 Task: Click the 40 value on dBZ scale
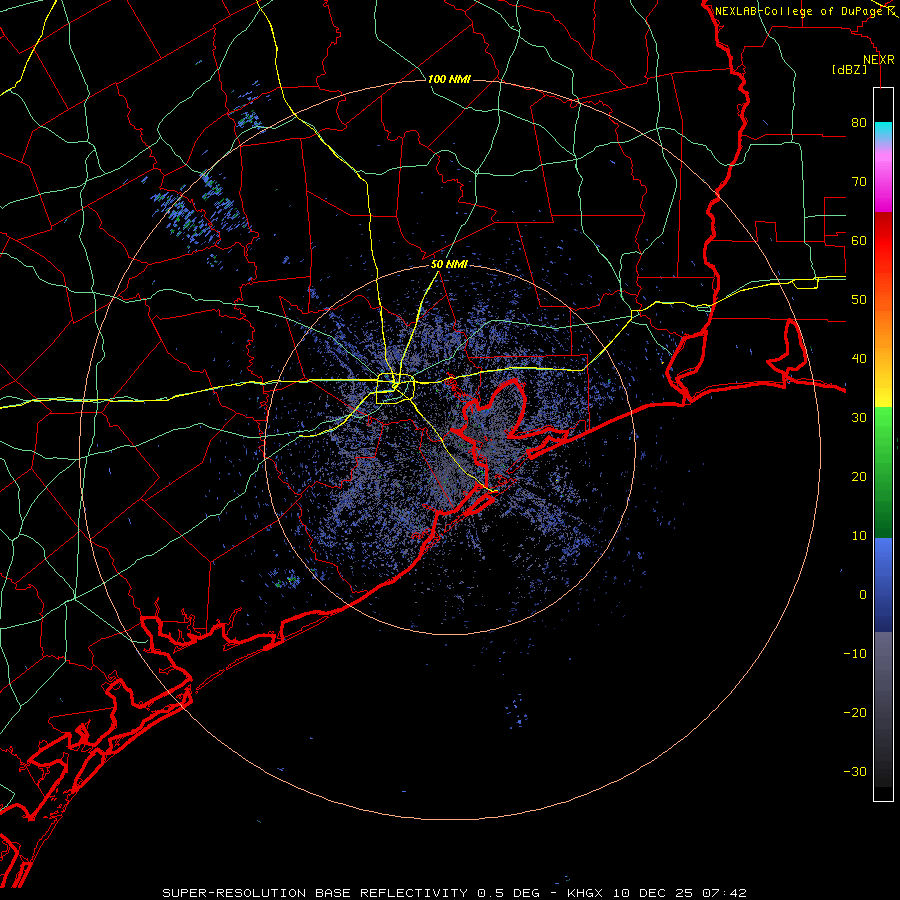click(859, 359)
